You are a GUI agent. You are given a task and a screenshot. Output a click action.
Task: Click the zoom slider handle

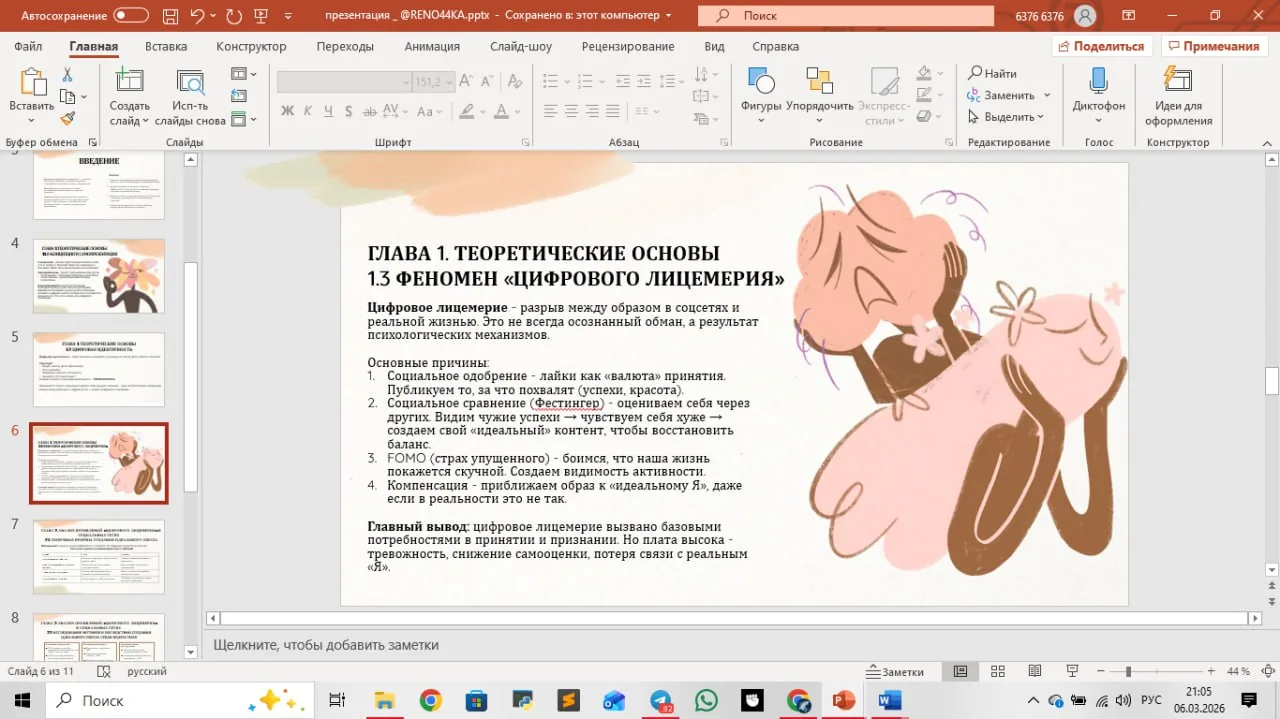1128,672
